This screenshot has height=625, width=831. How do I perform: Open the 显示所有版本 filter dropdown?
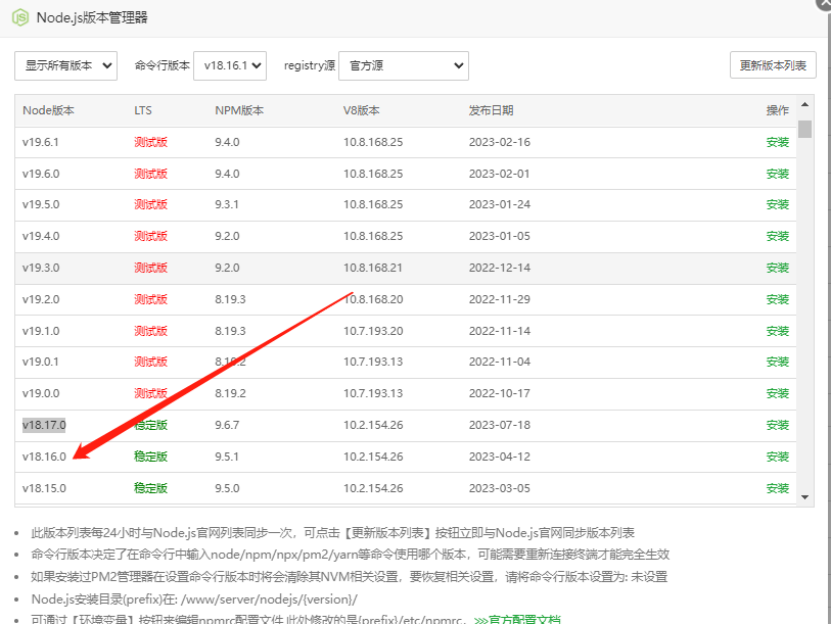tap(64, 65)
